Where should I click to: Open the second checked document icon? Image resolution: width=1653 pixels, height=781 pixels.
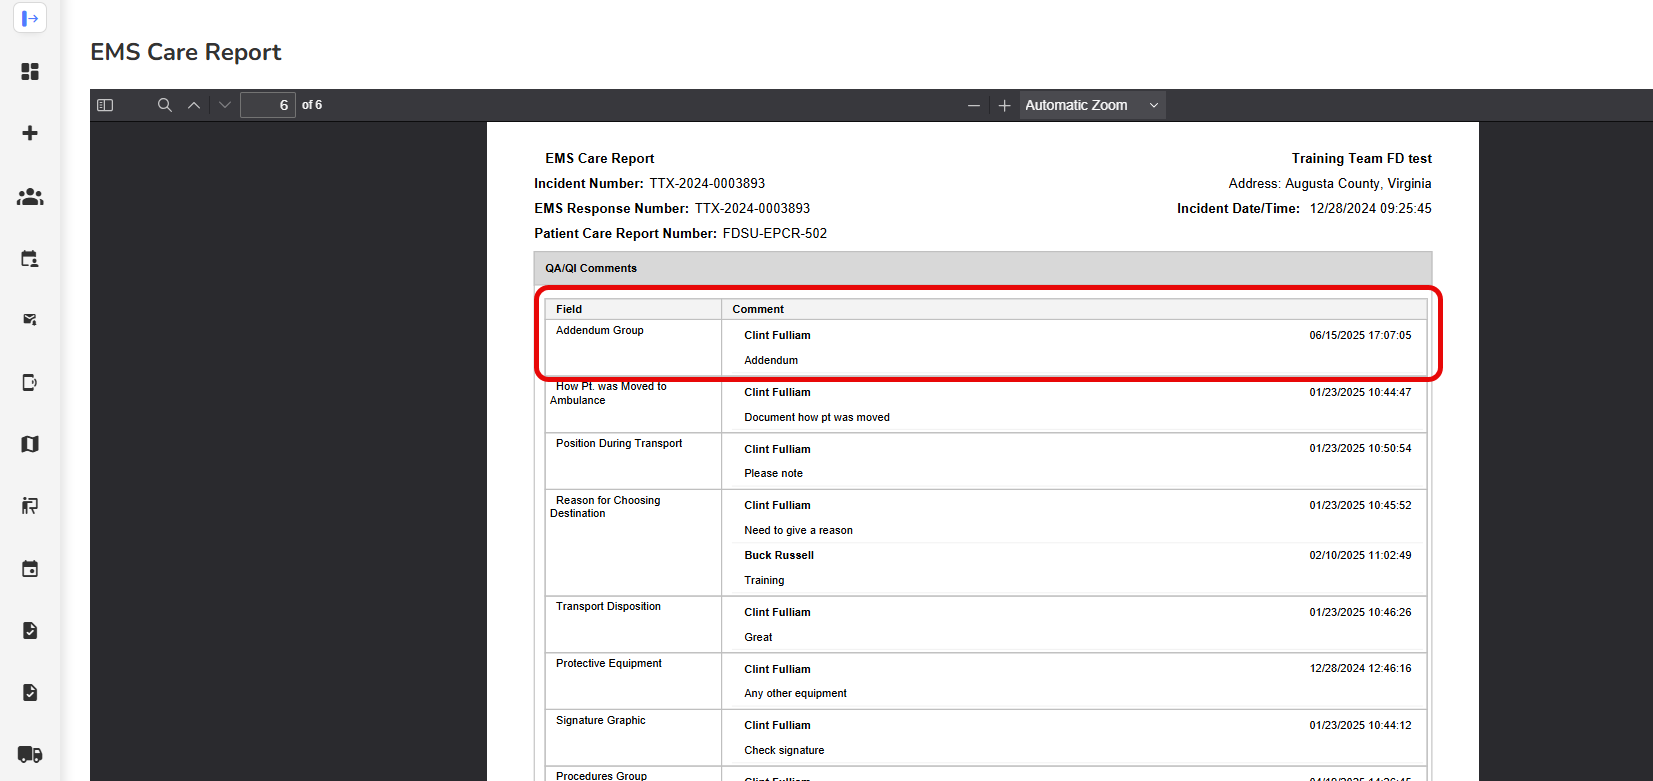[30, 693]
